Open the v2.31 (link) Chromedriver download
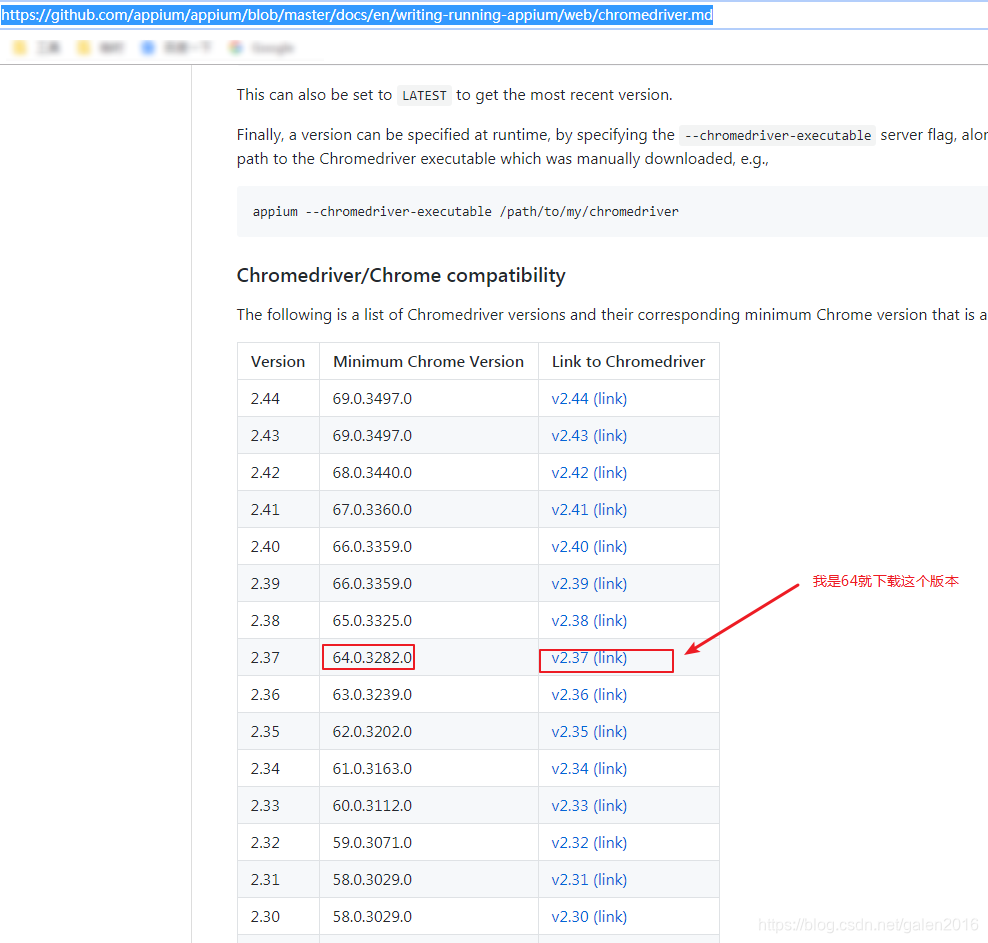The image size is (988, 943). [589, 880]
